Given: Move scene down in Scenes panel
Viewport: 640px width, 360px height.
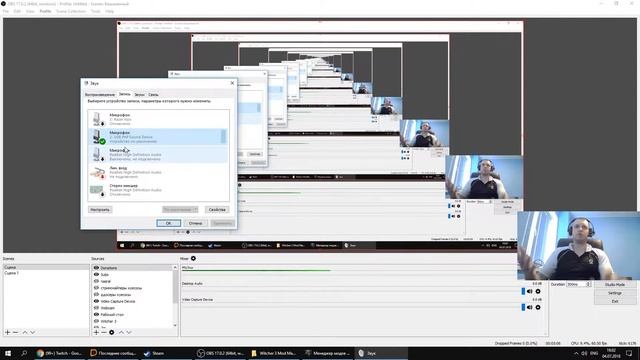Looking at the screenshot, I should click(33, 333).
